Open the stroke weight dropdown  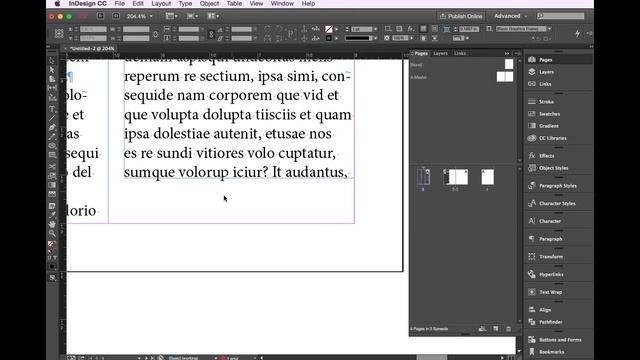[x=376, y=29]
